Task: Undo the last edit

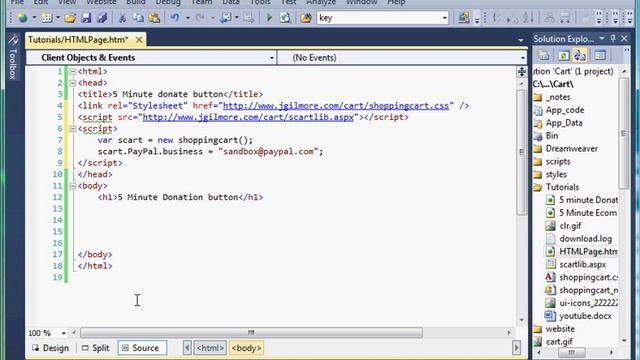Action: click(x=175, y=18)
